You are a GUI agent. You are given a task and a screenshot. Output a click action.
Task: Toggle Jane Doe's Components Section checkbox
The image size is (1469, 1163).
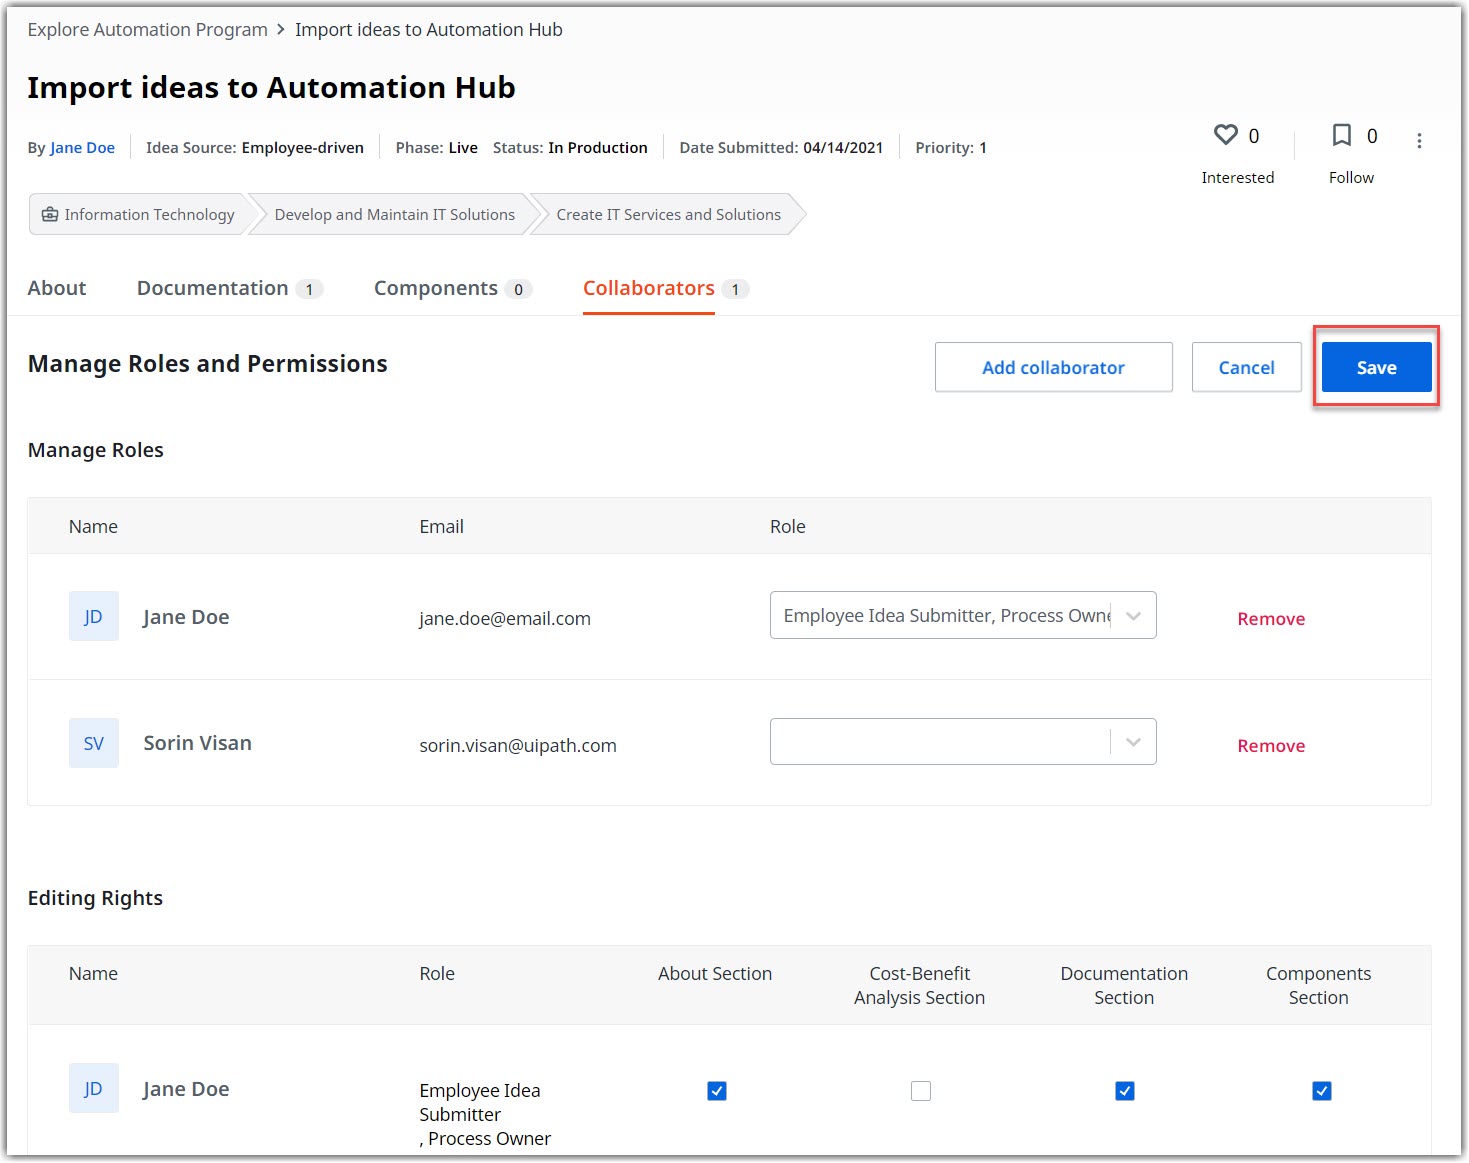(x=1322, y=1091)
